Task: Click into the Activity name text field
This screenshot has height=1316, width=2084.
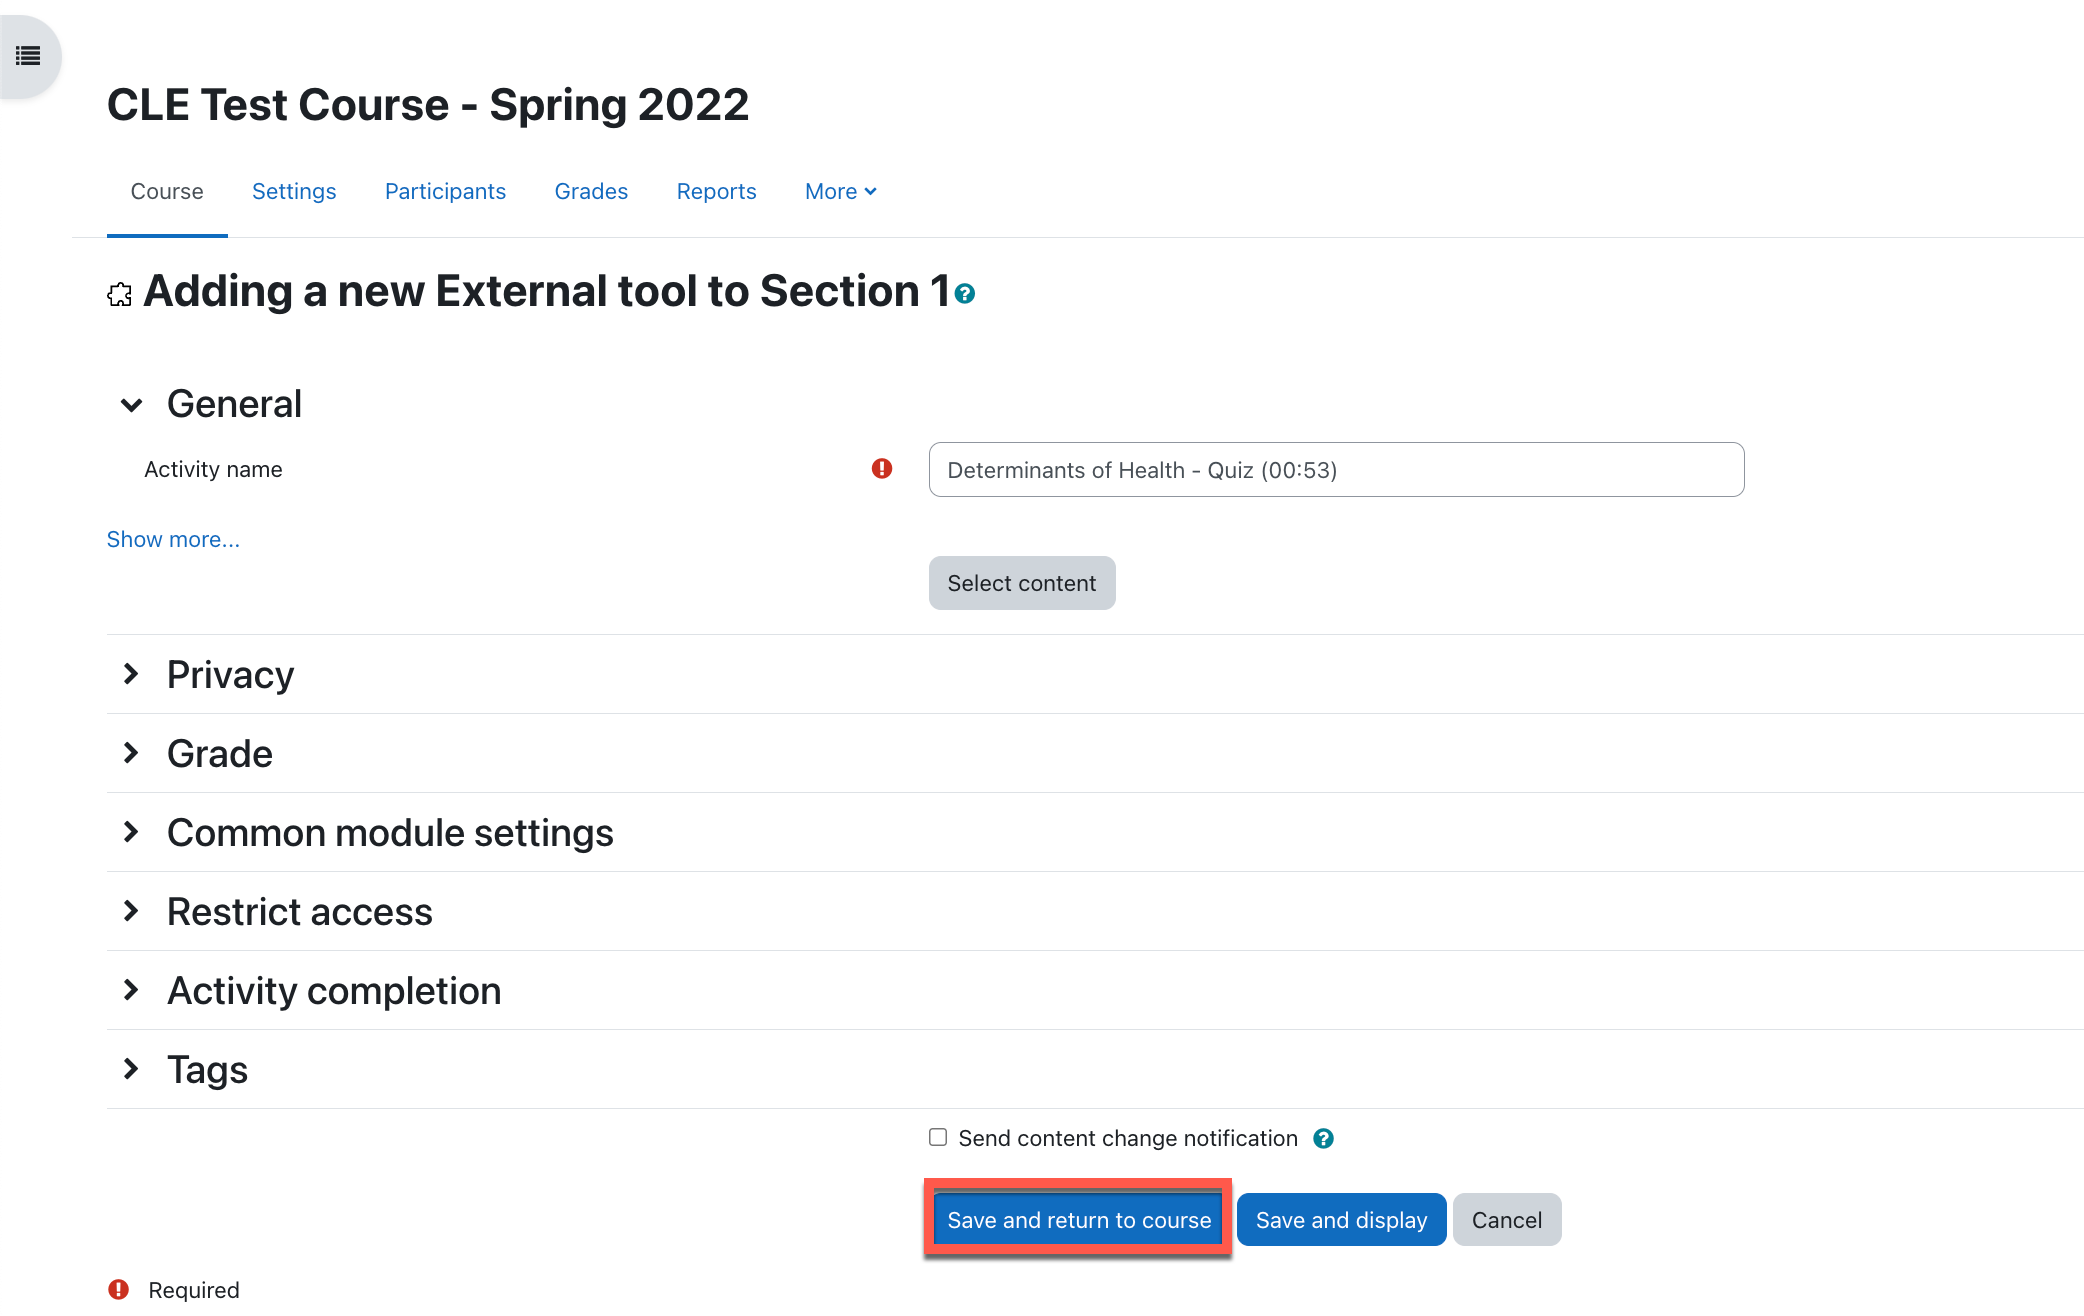Action: pos(1336,470)
